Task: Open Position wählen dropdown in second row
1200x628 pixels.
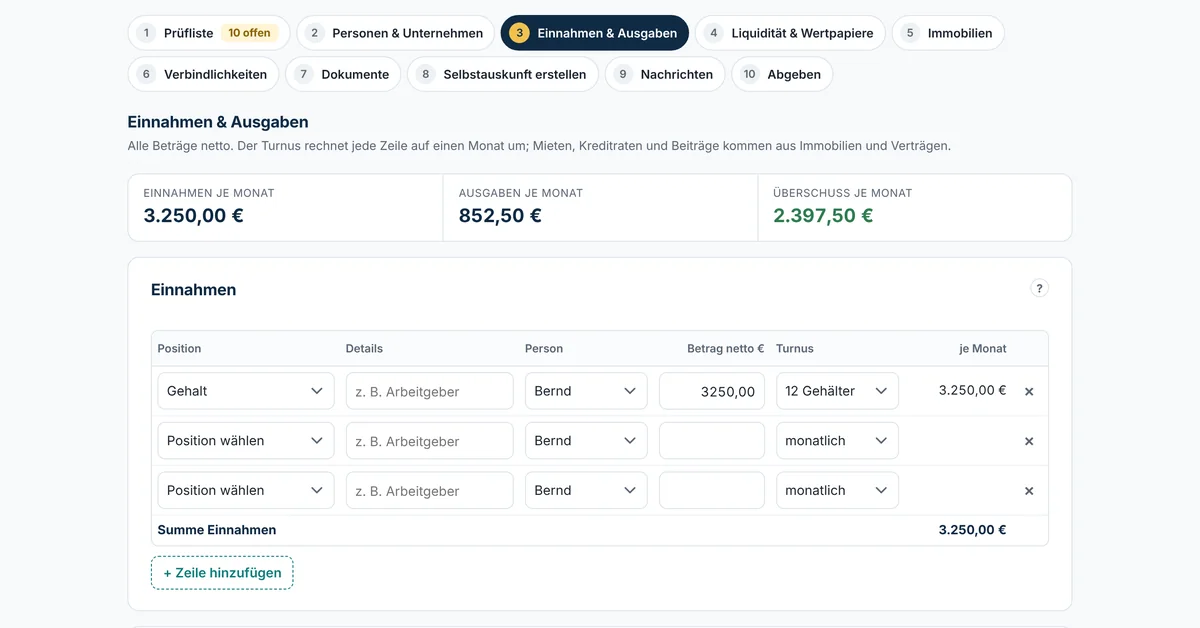Action: 246,441
